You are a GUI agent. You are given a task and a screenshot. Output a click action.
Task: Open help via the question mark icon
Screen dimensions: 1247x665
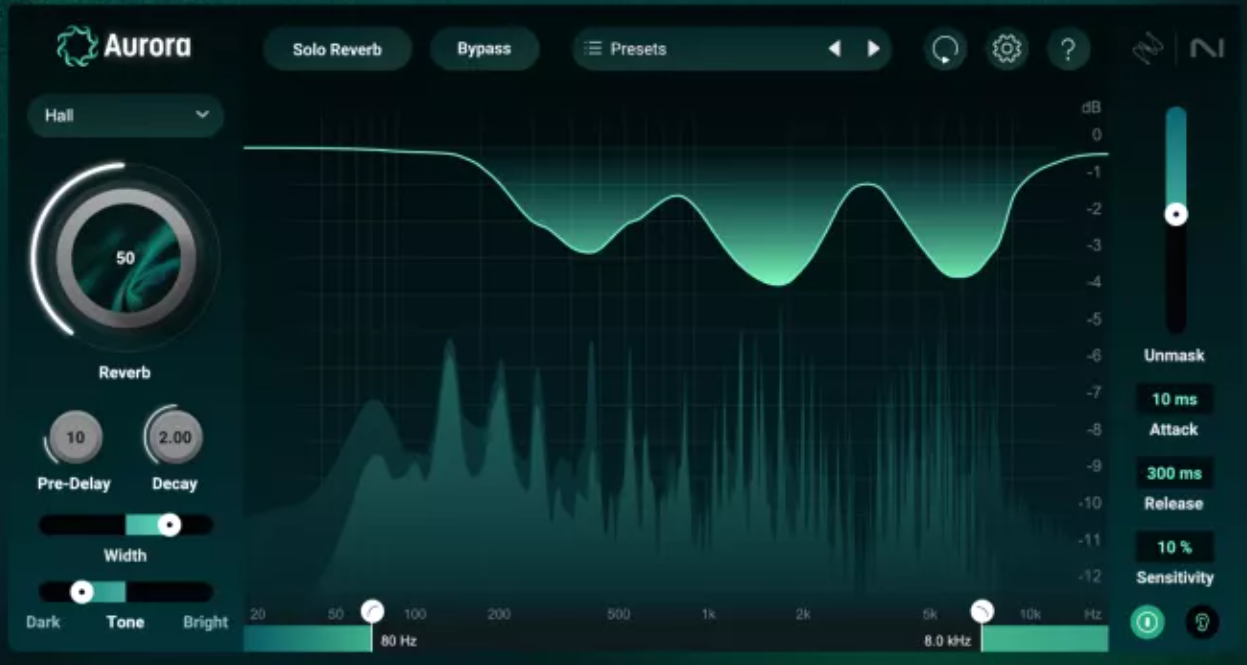click(x=1068, y=49)
